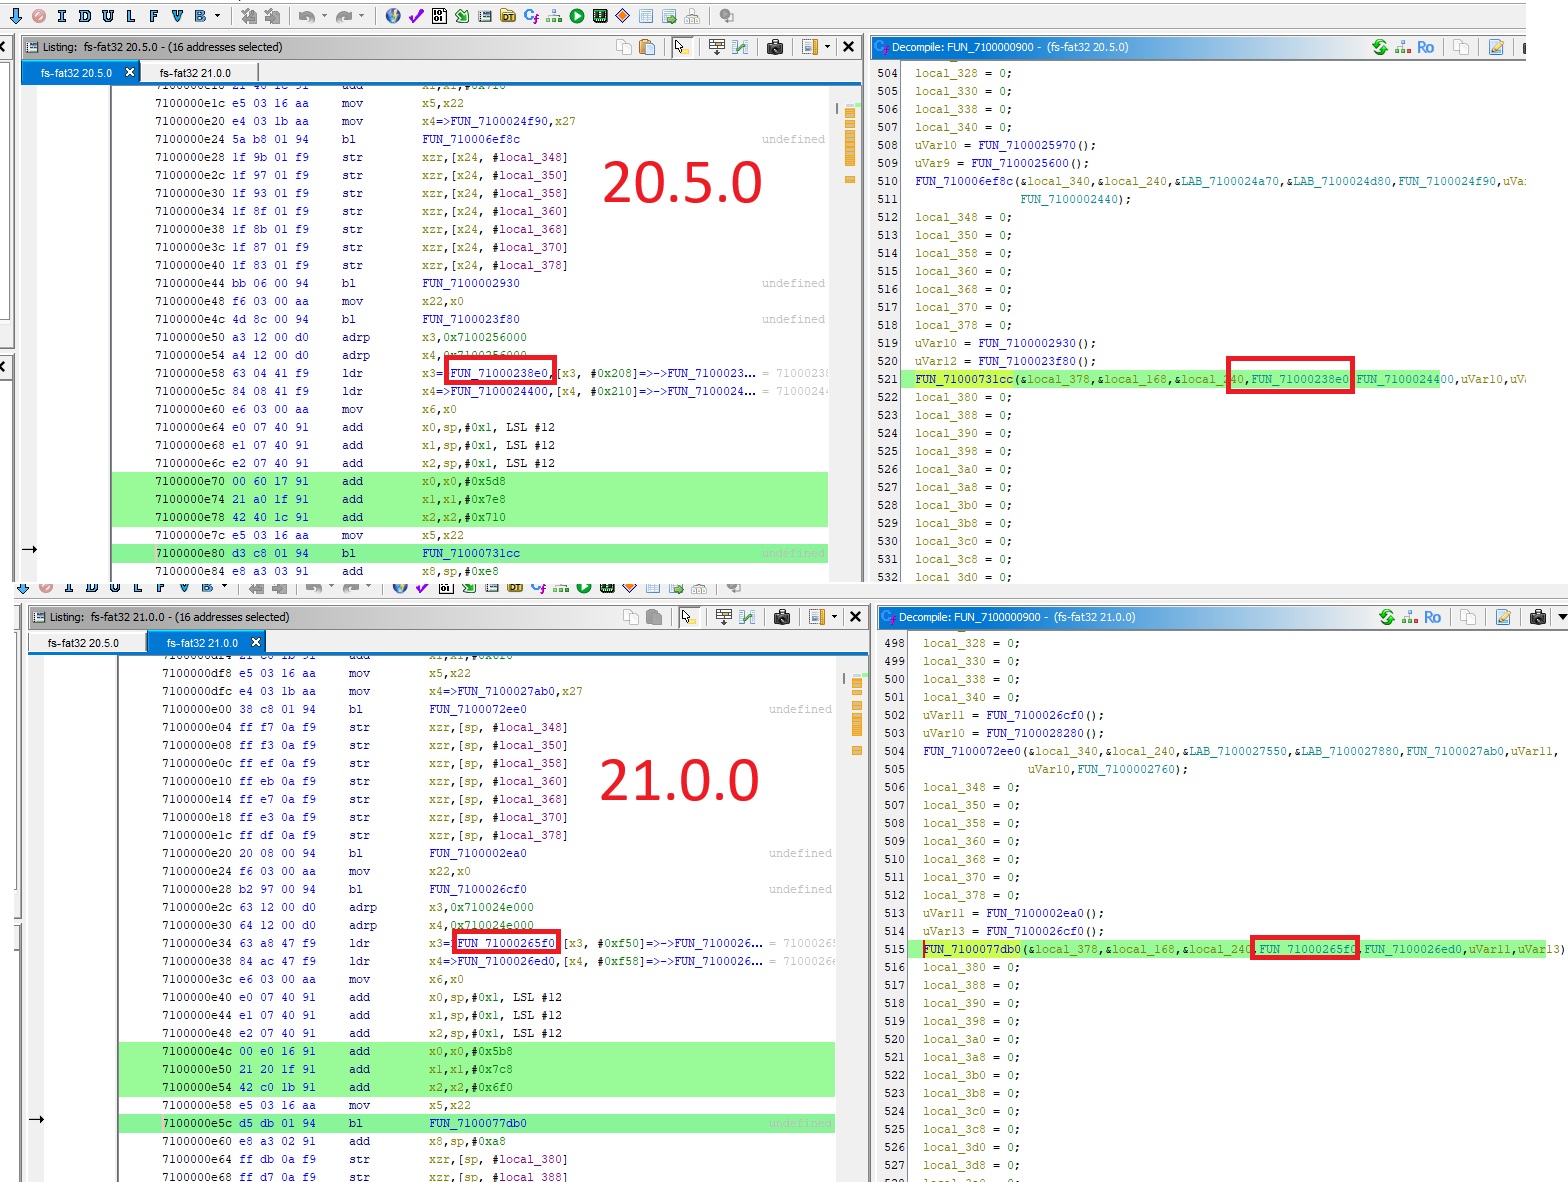Click Edit Listing Fields icon in 20.5.0 Listing header
1568x1182 pixels.
click(x=717, y=47)
